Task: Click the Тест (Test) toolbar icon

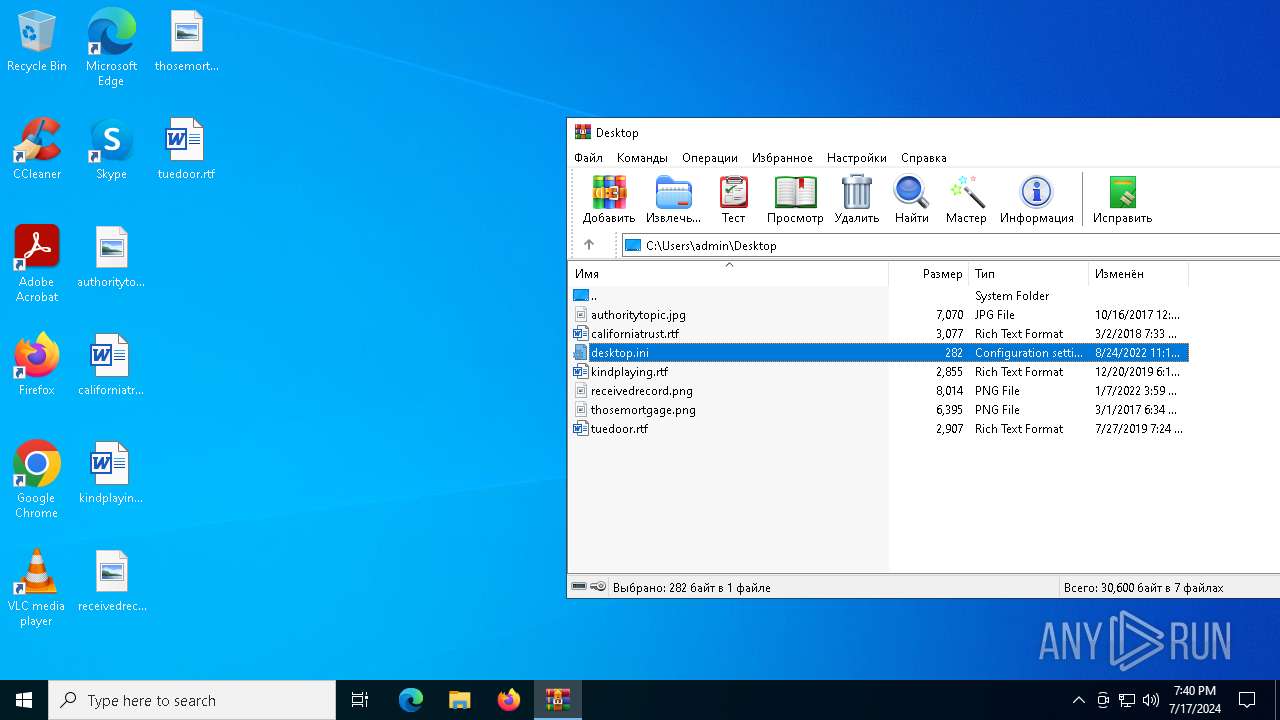Action: point(733,199)
